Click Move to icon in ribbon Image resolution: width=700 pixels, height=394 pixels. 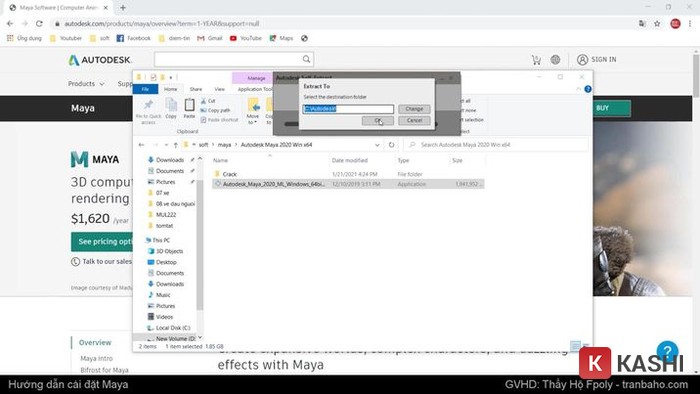coord(253,111)
